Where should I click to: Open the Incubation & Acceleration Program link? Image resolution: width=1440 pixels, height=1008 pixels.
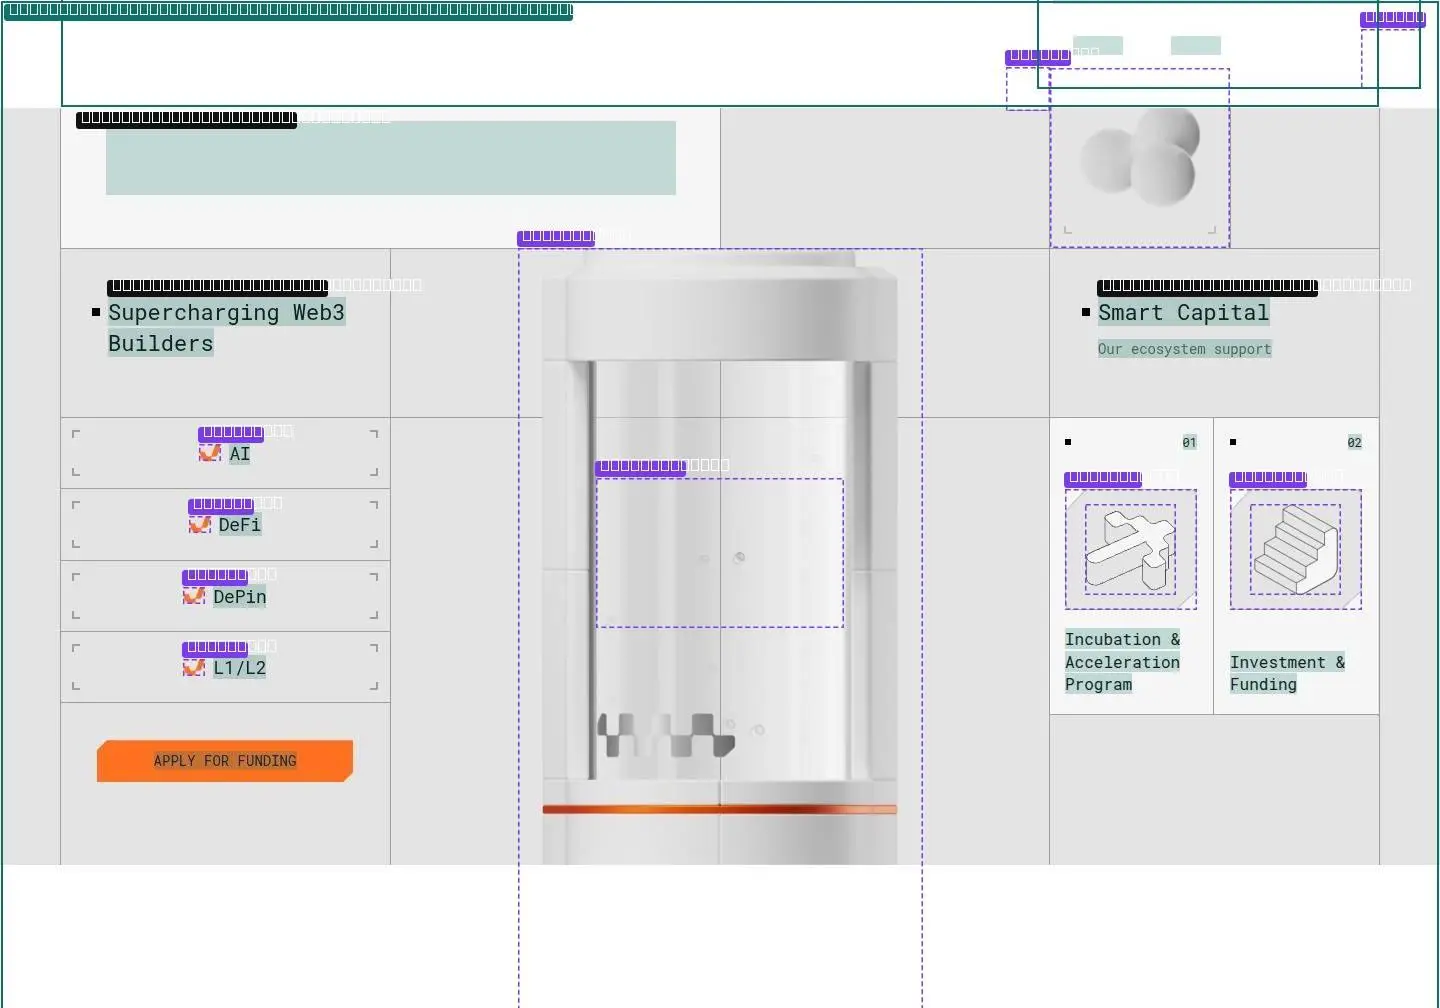[x=1122, y=662]
